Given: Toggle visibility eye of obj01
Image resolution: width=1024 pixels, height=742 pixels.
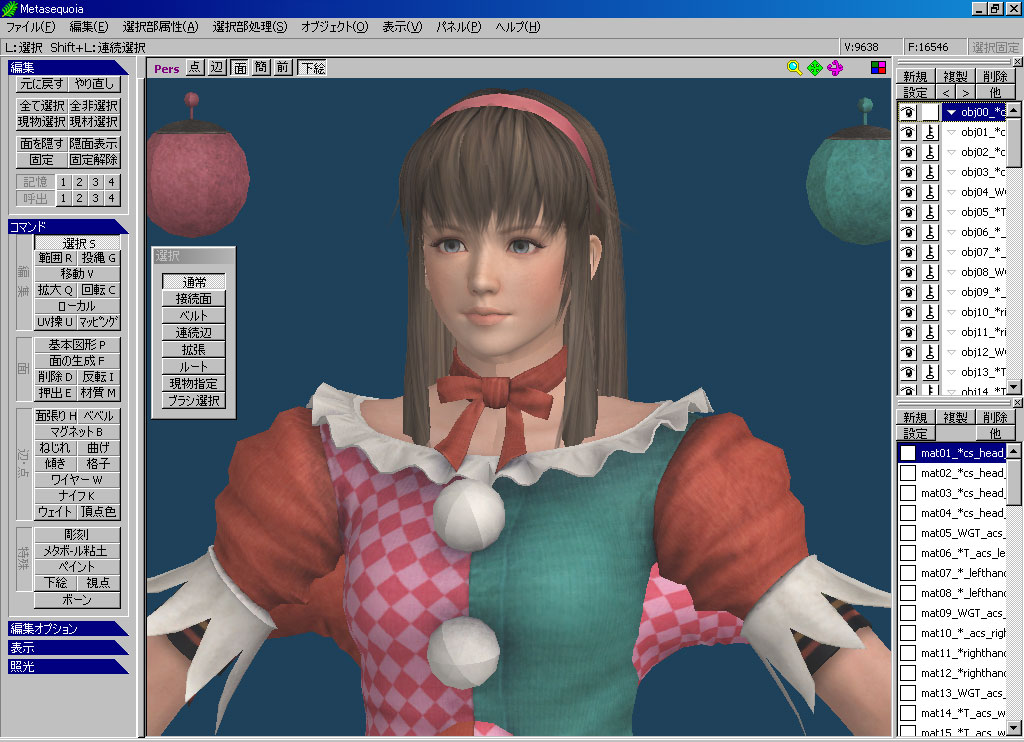Looking at the screenshot, I should point(908,133).
